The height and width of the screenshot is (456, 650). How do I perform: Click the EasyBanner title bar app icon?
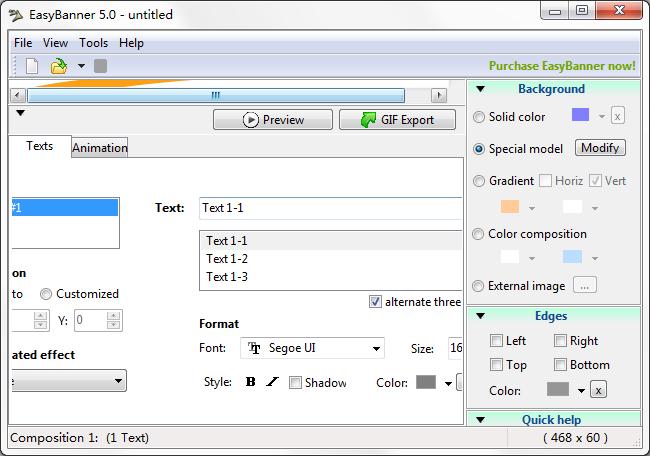point(16,15)
